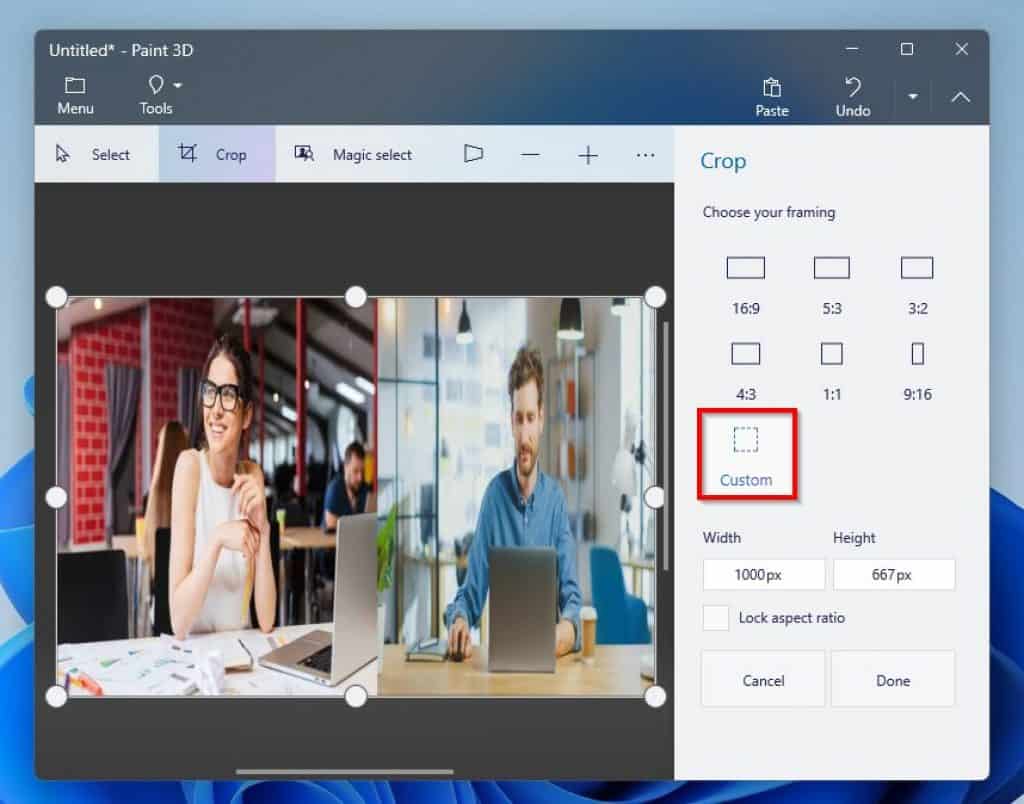Viewport: 1024px width, 804px height.
Task: Select the 1:1 square framing preset
Action: [831, 372]
